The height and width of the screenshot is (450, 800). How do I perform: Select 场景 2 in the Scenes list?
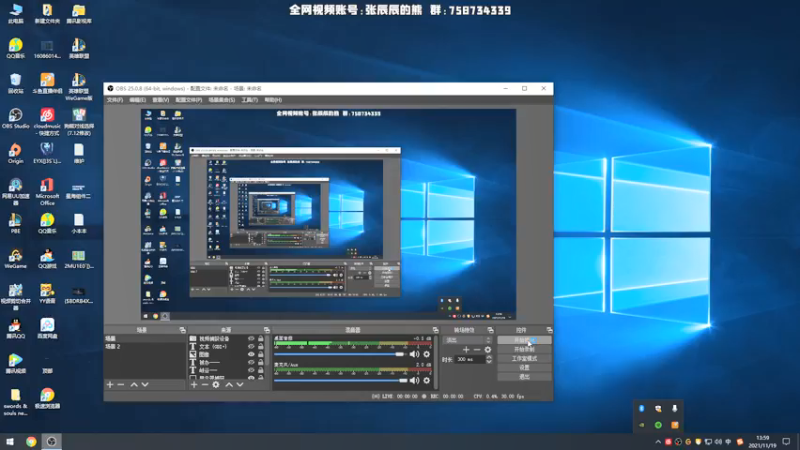(145, 346)
